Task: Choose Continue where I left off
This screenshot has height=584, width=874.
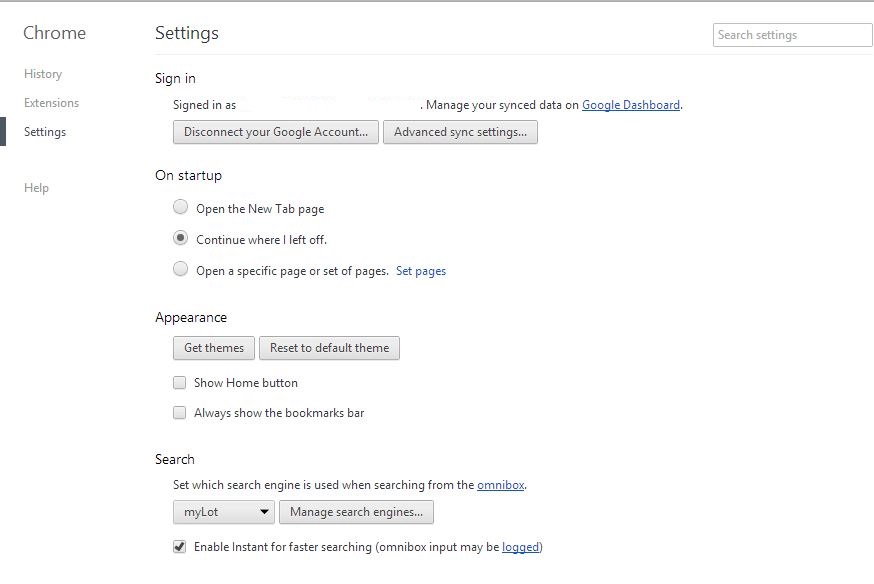Action: click(180, 239)
